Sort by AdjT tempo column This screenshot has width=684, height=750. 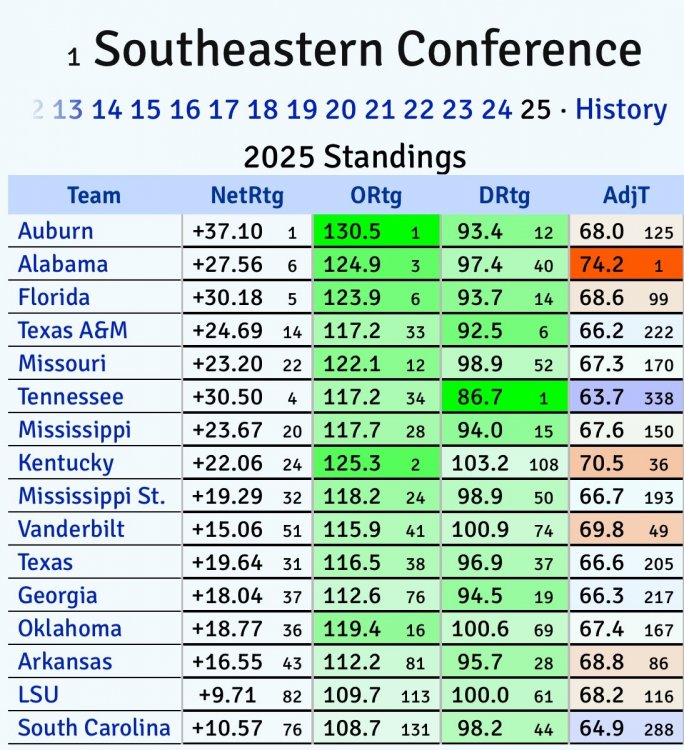point(627,195)
